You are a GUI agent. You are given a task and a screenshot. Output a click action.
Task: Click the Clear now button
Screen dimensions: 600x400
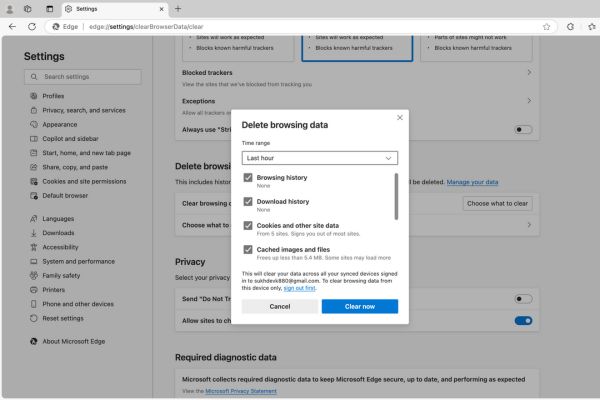tap(360, 306)
